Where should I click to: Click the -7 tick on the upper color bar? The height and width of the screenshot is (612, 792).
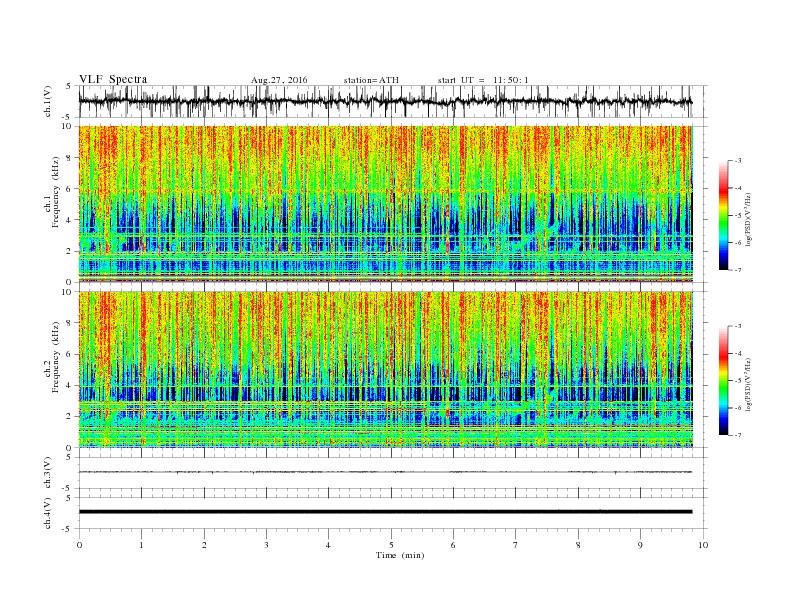[x=738, y=270]
